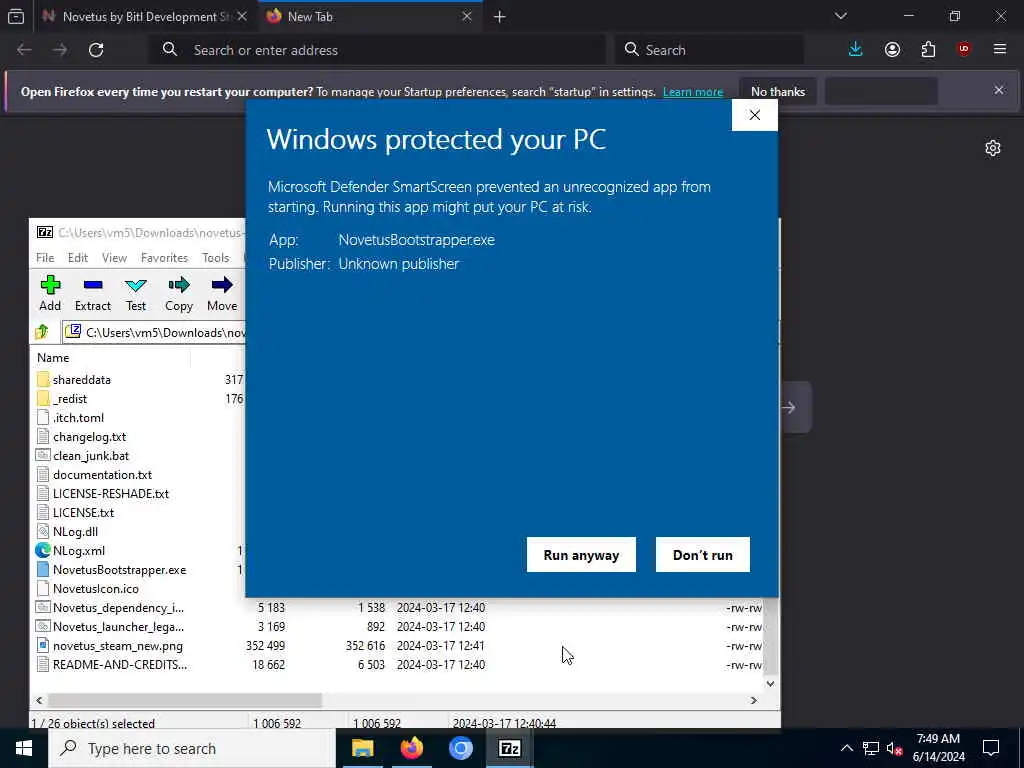
Task: Select novetus_steam_new.png in the list
Action: 118,645
